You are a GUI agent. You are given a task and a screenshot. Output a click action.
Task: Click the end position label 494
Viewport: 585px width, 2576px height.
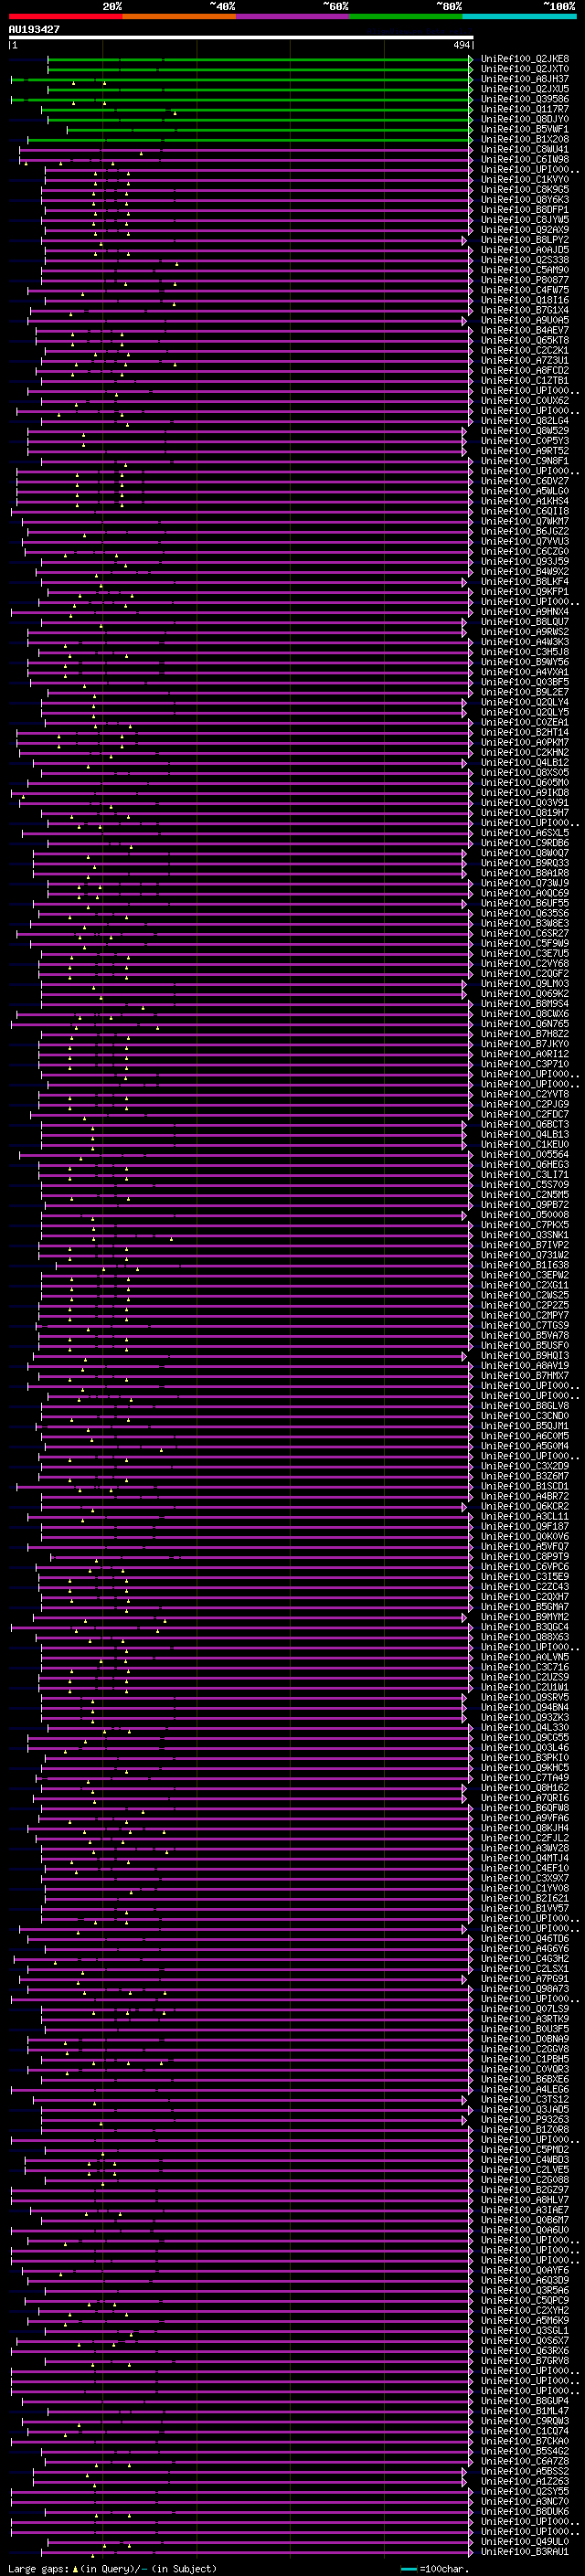[x=461, y=45]
